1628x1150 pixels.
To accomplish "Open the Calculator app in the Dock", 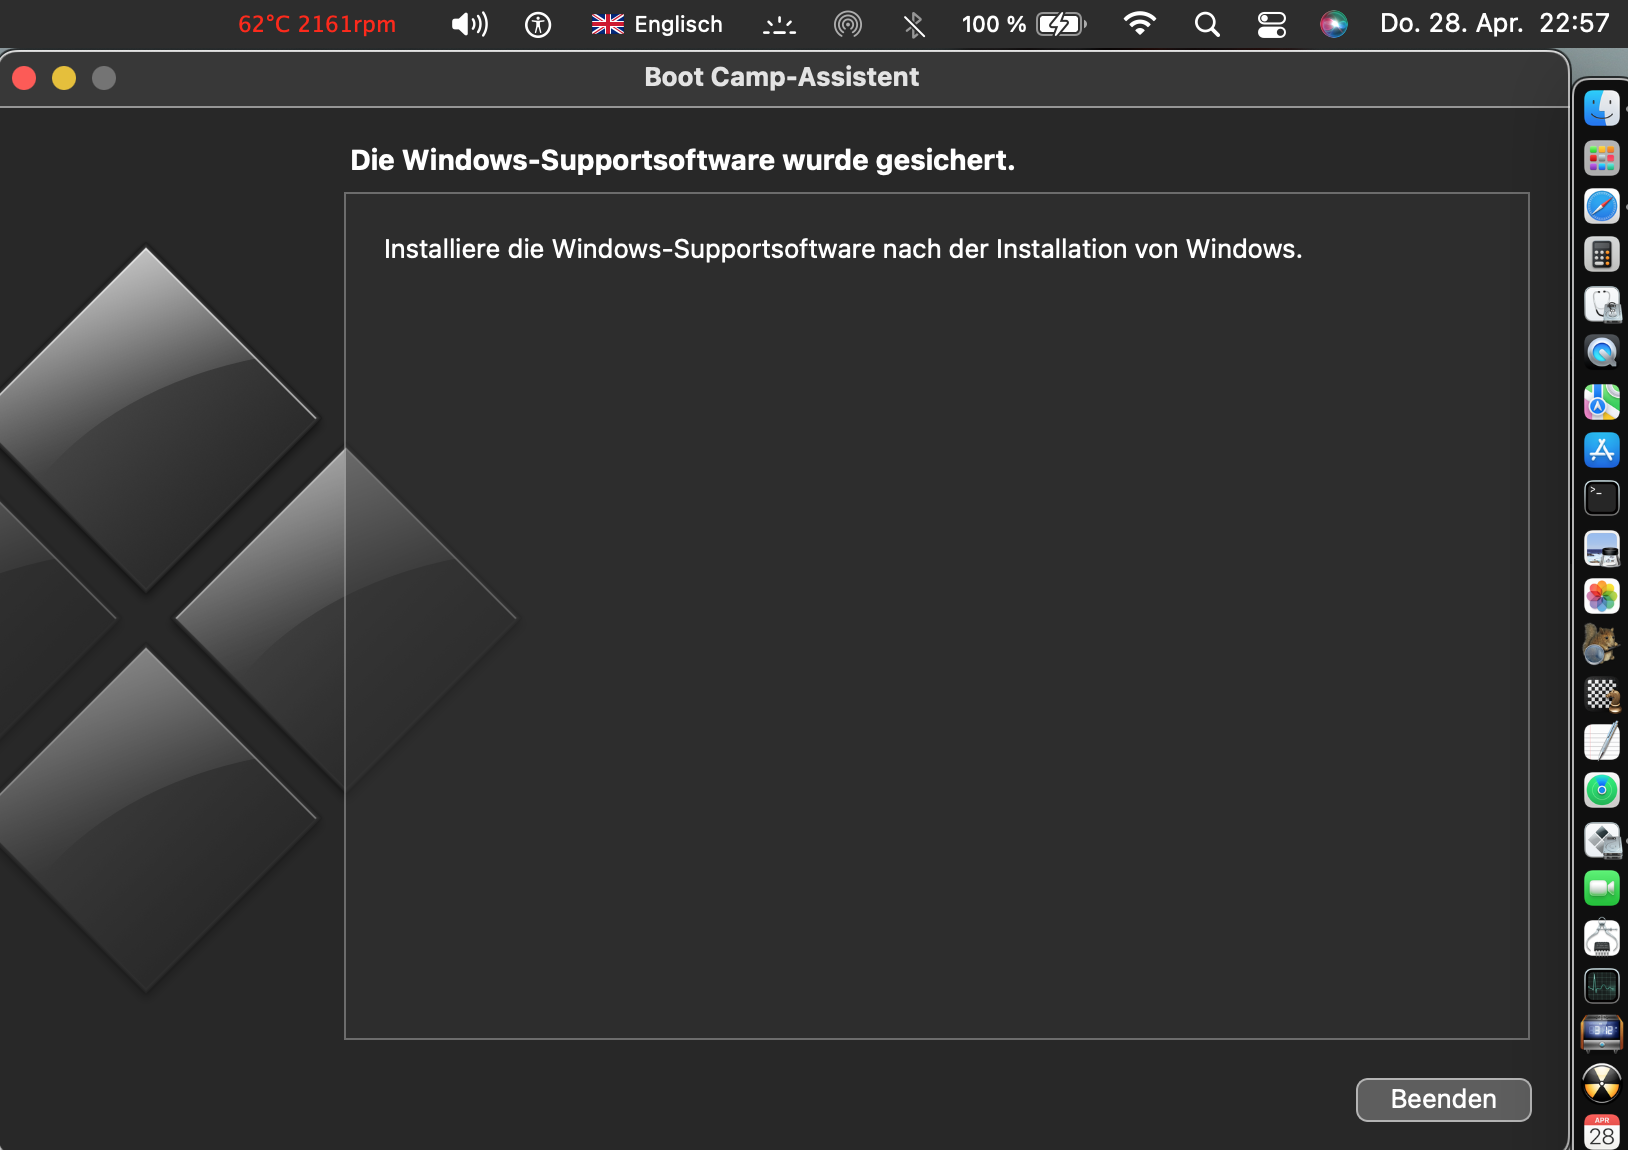I will pyautogui.click(x=1602, y=255).
